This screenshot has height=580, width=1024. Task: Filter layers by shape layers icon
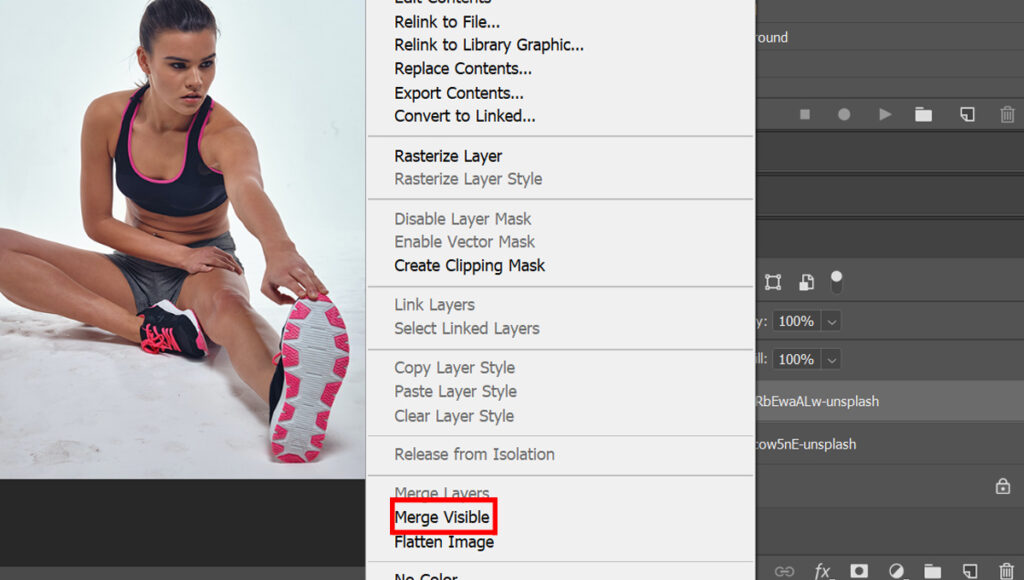click(x=773, y=282)
